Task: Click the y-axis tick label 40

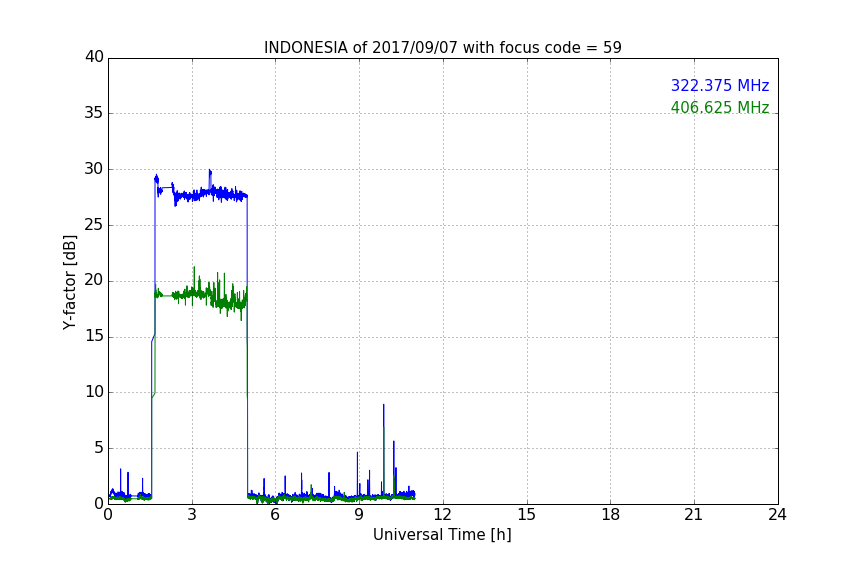Action: (94, 57)
